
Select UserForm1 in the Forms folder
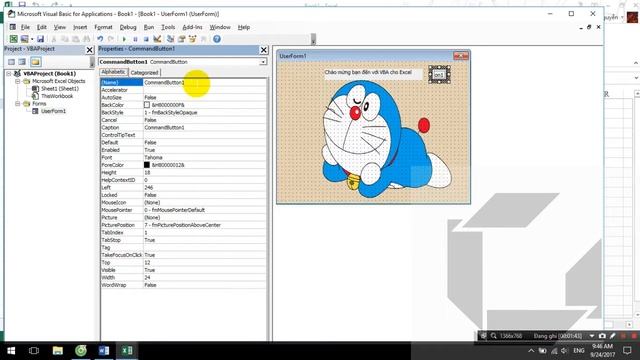tap(53, 111)
